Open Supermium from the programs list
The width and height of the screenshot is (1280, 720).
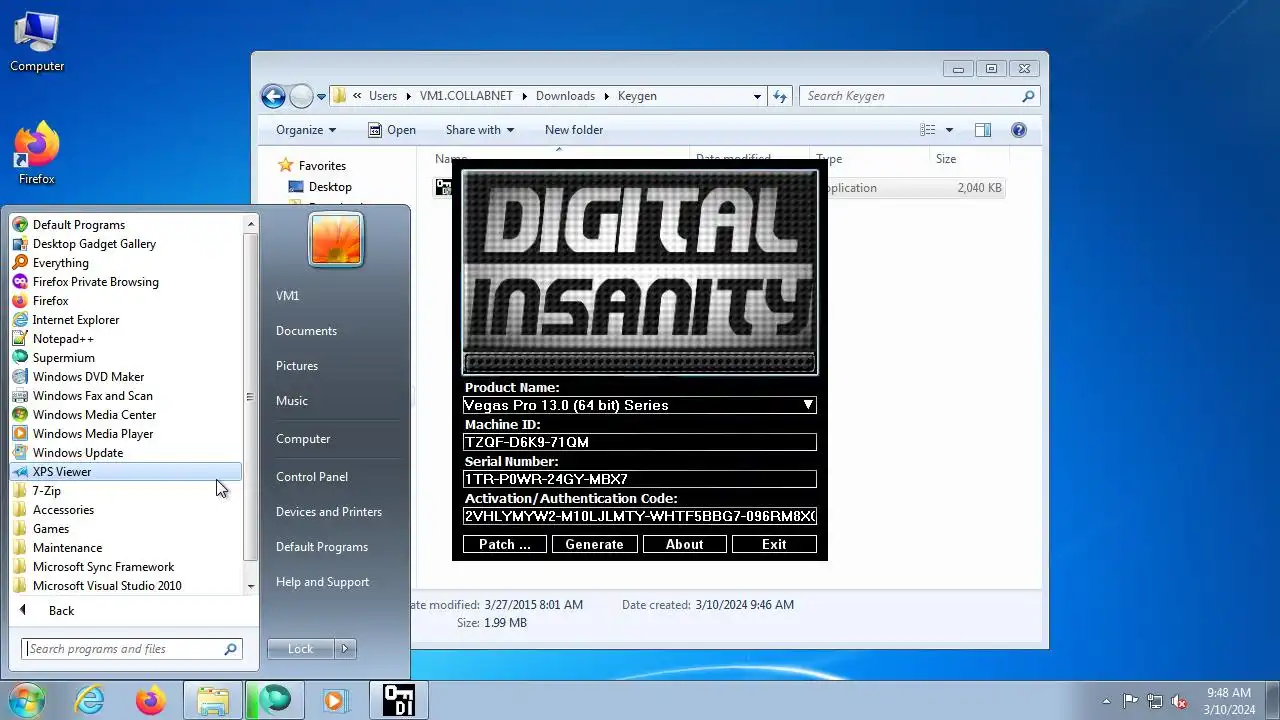click(x=126, y=358)
